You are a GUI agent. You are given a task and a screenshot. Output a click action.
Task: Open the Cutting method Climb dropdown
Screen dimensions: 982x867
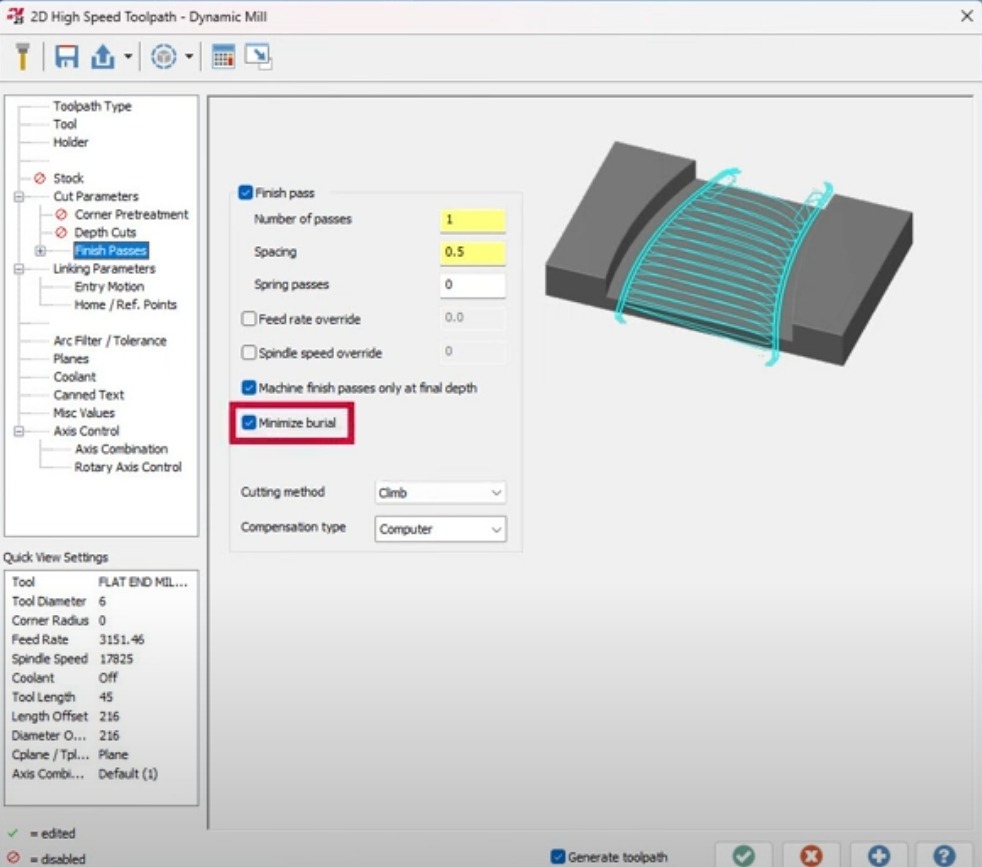point(440,493)
